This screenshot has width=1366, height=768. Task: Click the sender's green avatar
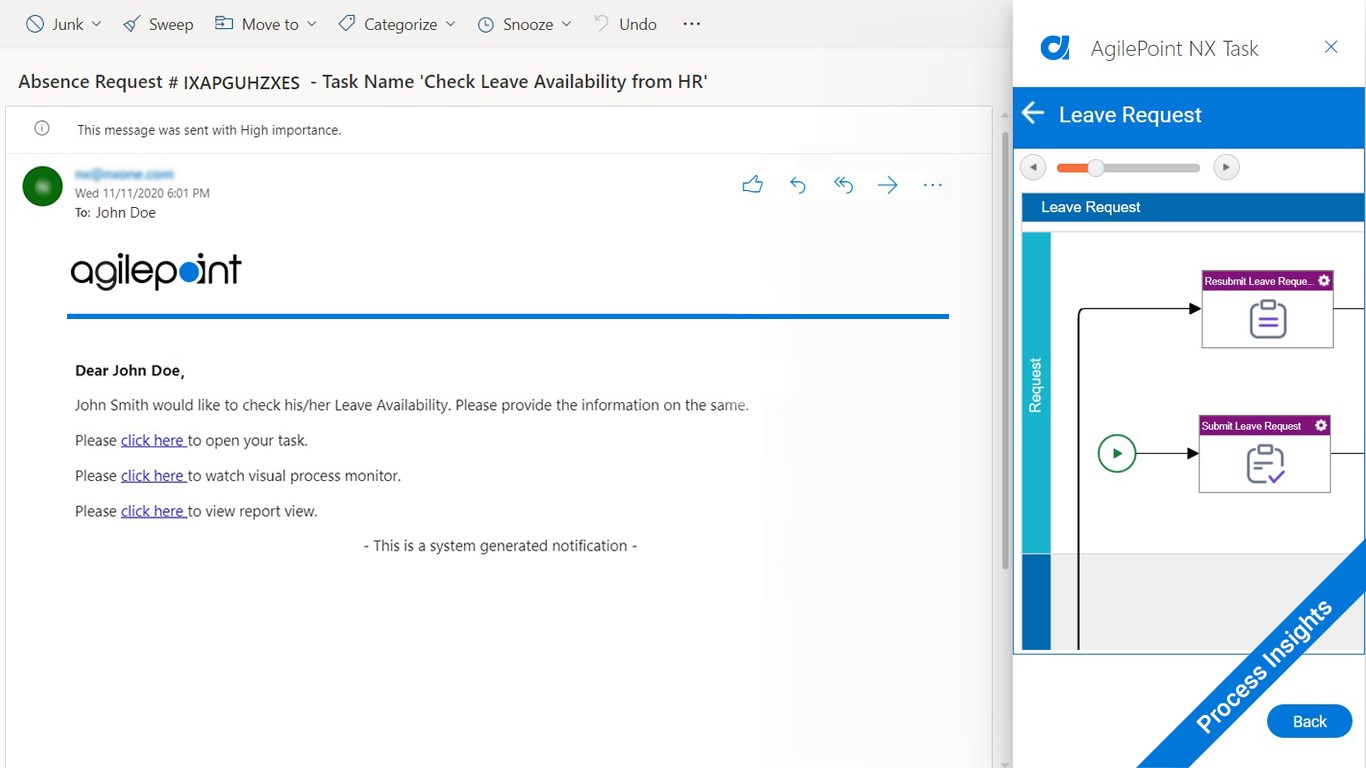point(42,186)
